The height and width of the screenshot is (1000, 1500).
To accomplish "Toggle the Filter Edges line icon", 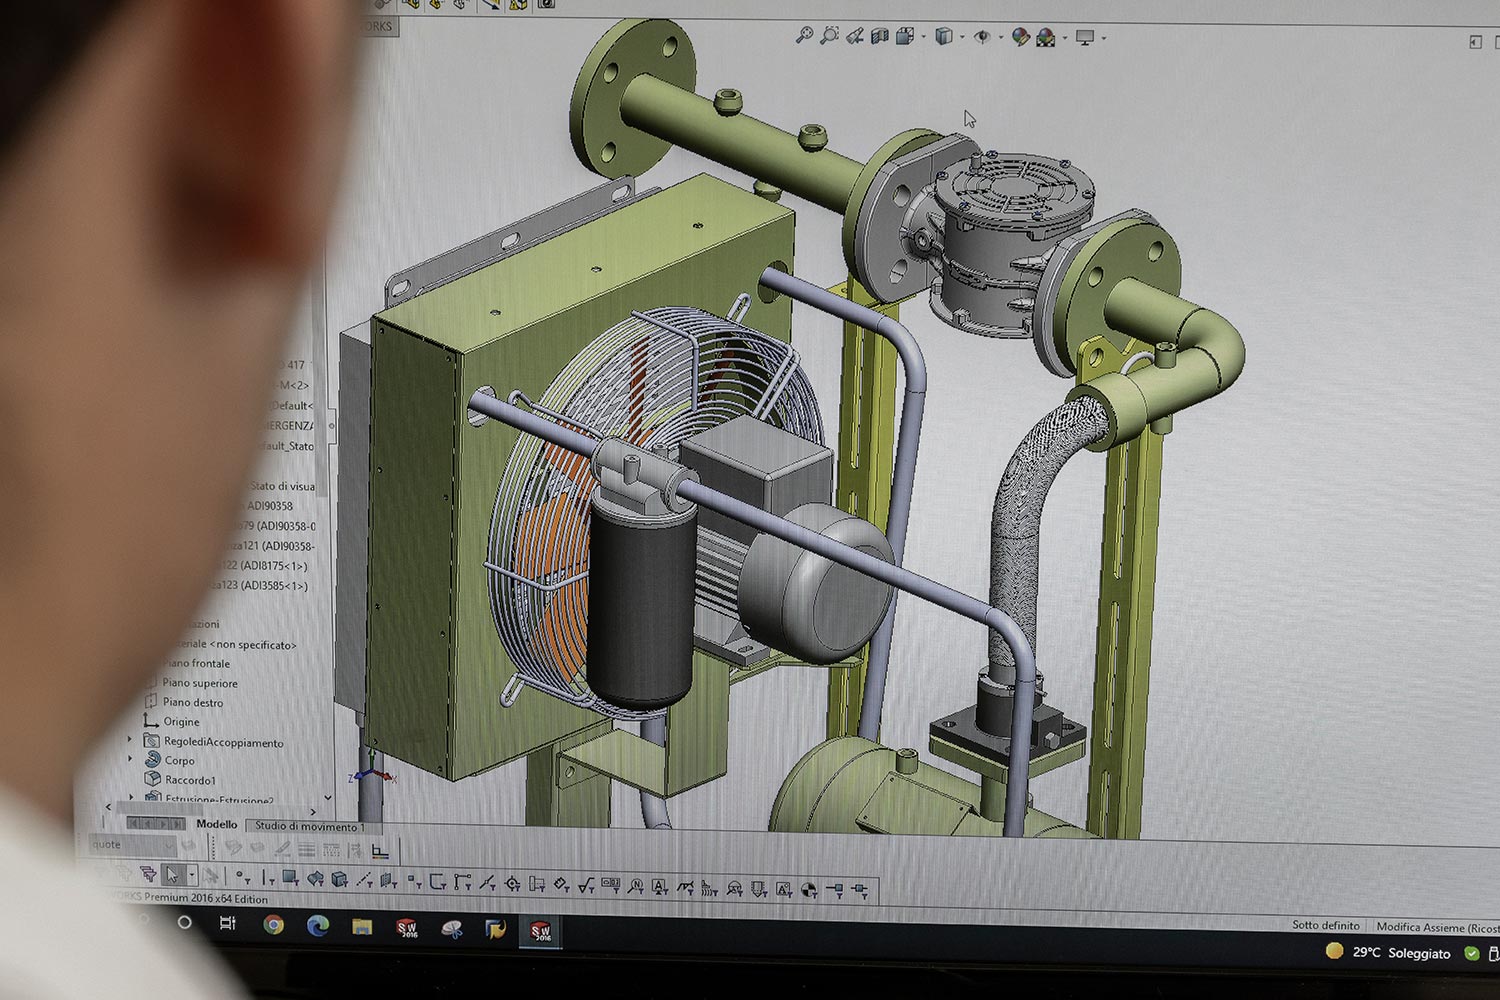I will (x=267, y=878).
